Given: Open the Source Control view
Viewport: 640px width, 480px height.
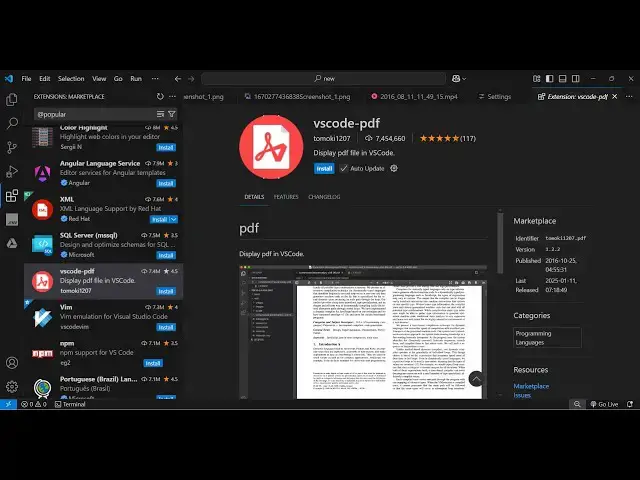Looking at the screenshot, I should pos(12,147).
